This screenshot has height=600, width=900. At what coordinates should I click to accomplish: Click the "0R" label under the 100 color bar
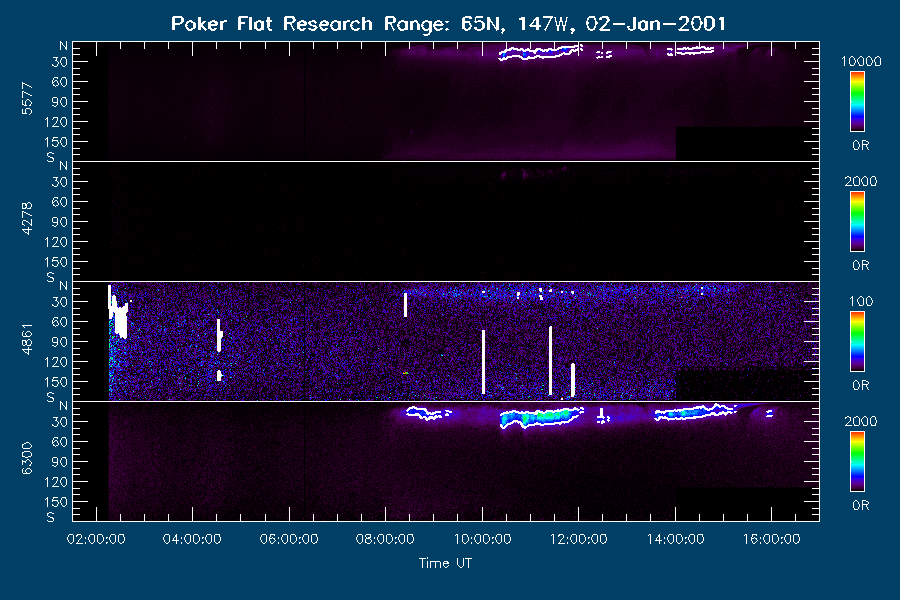tap(861, 386)
